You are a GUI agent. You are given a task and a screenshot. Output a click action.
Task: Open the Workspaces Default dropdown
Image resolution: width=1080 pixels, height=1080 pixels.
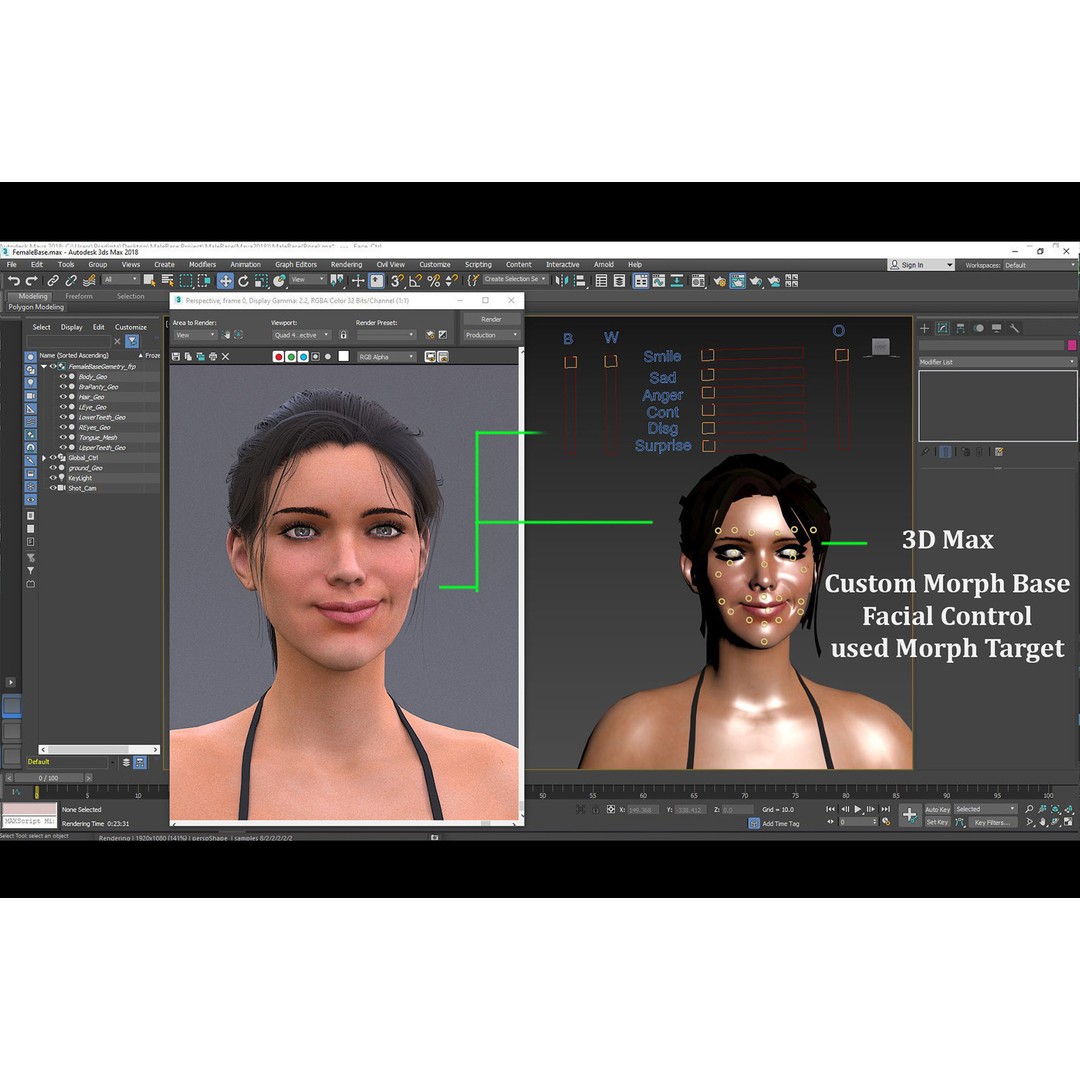click(x=1039, y=265)
